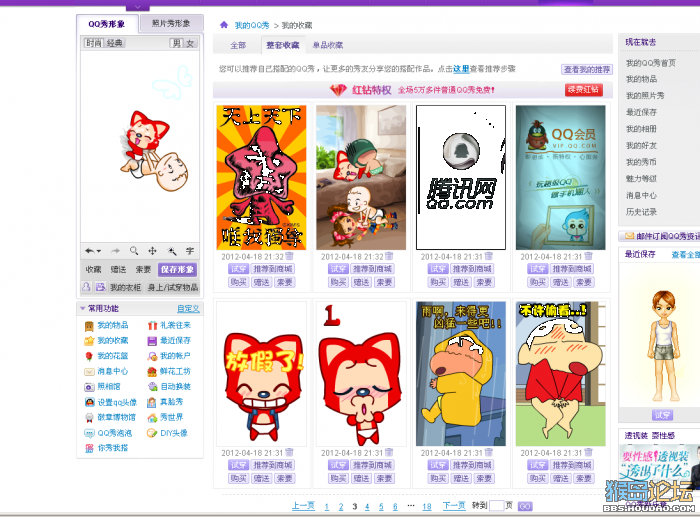Click the person silhouette icon beside 我的衣柜

(x=87, y=287)
